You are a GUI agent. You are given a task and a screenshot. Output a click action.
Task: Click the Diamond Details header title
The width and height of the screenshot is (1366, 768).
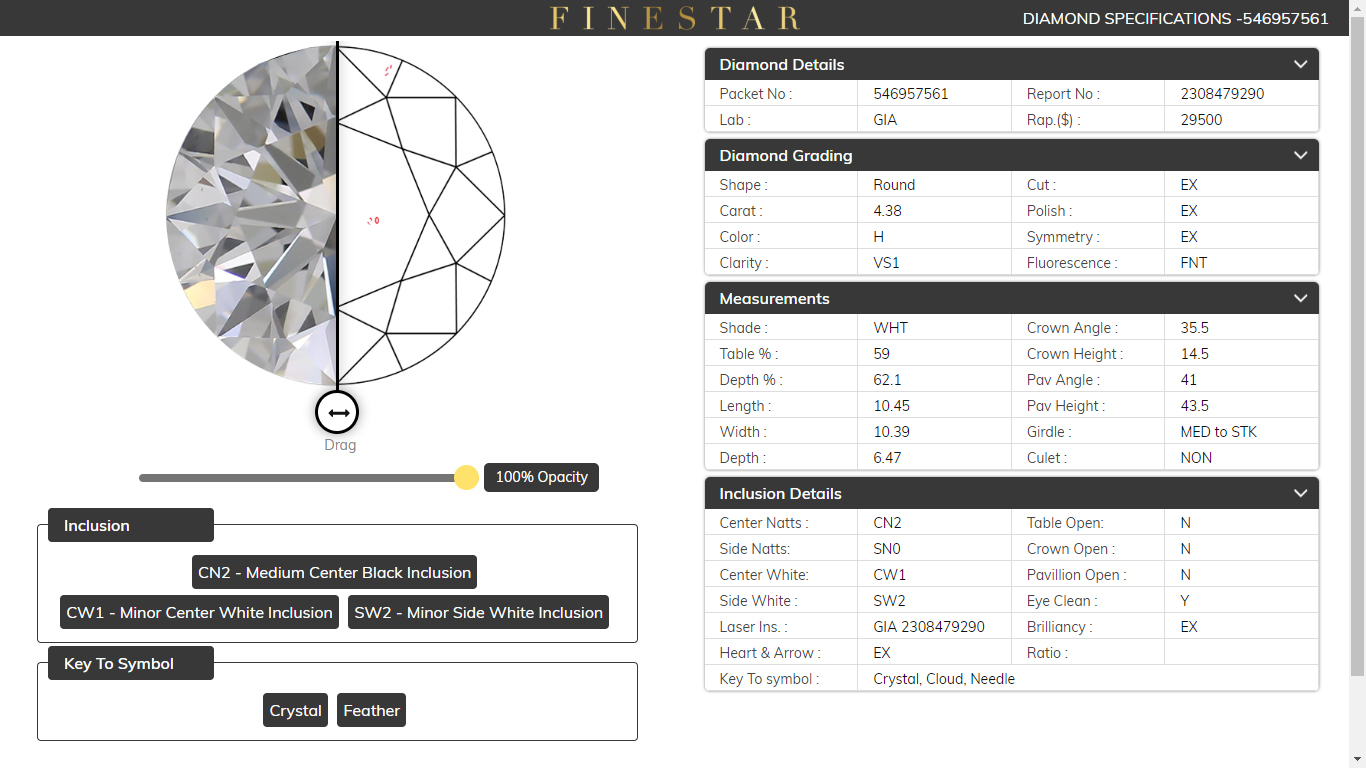tap(782, 64)
